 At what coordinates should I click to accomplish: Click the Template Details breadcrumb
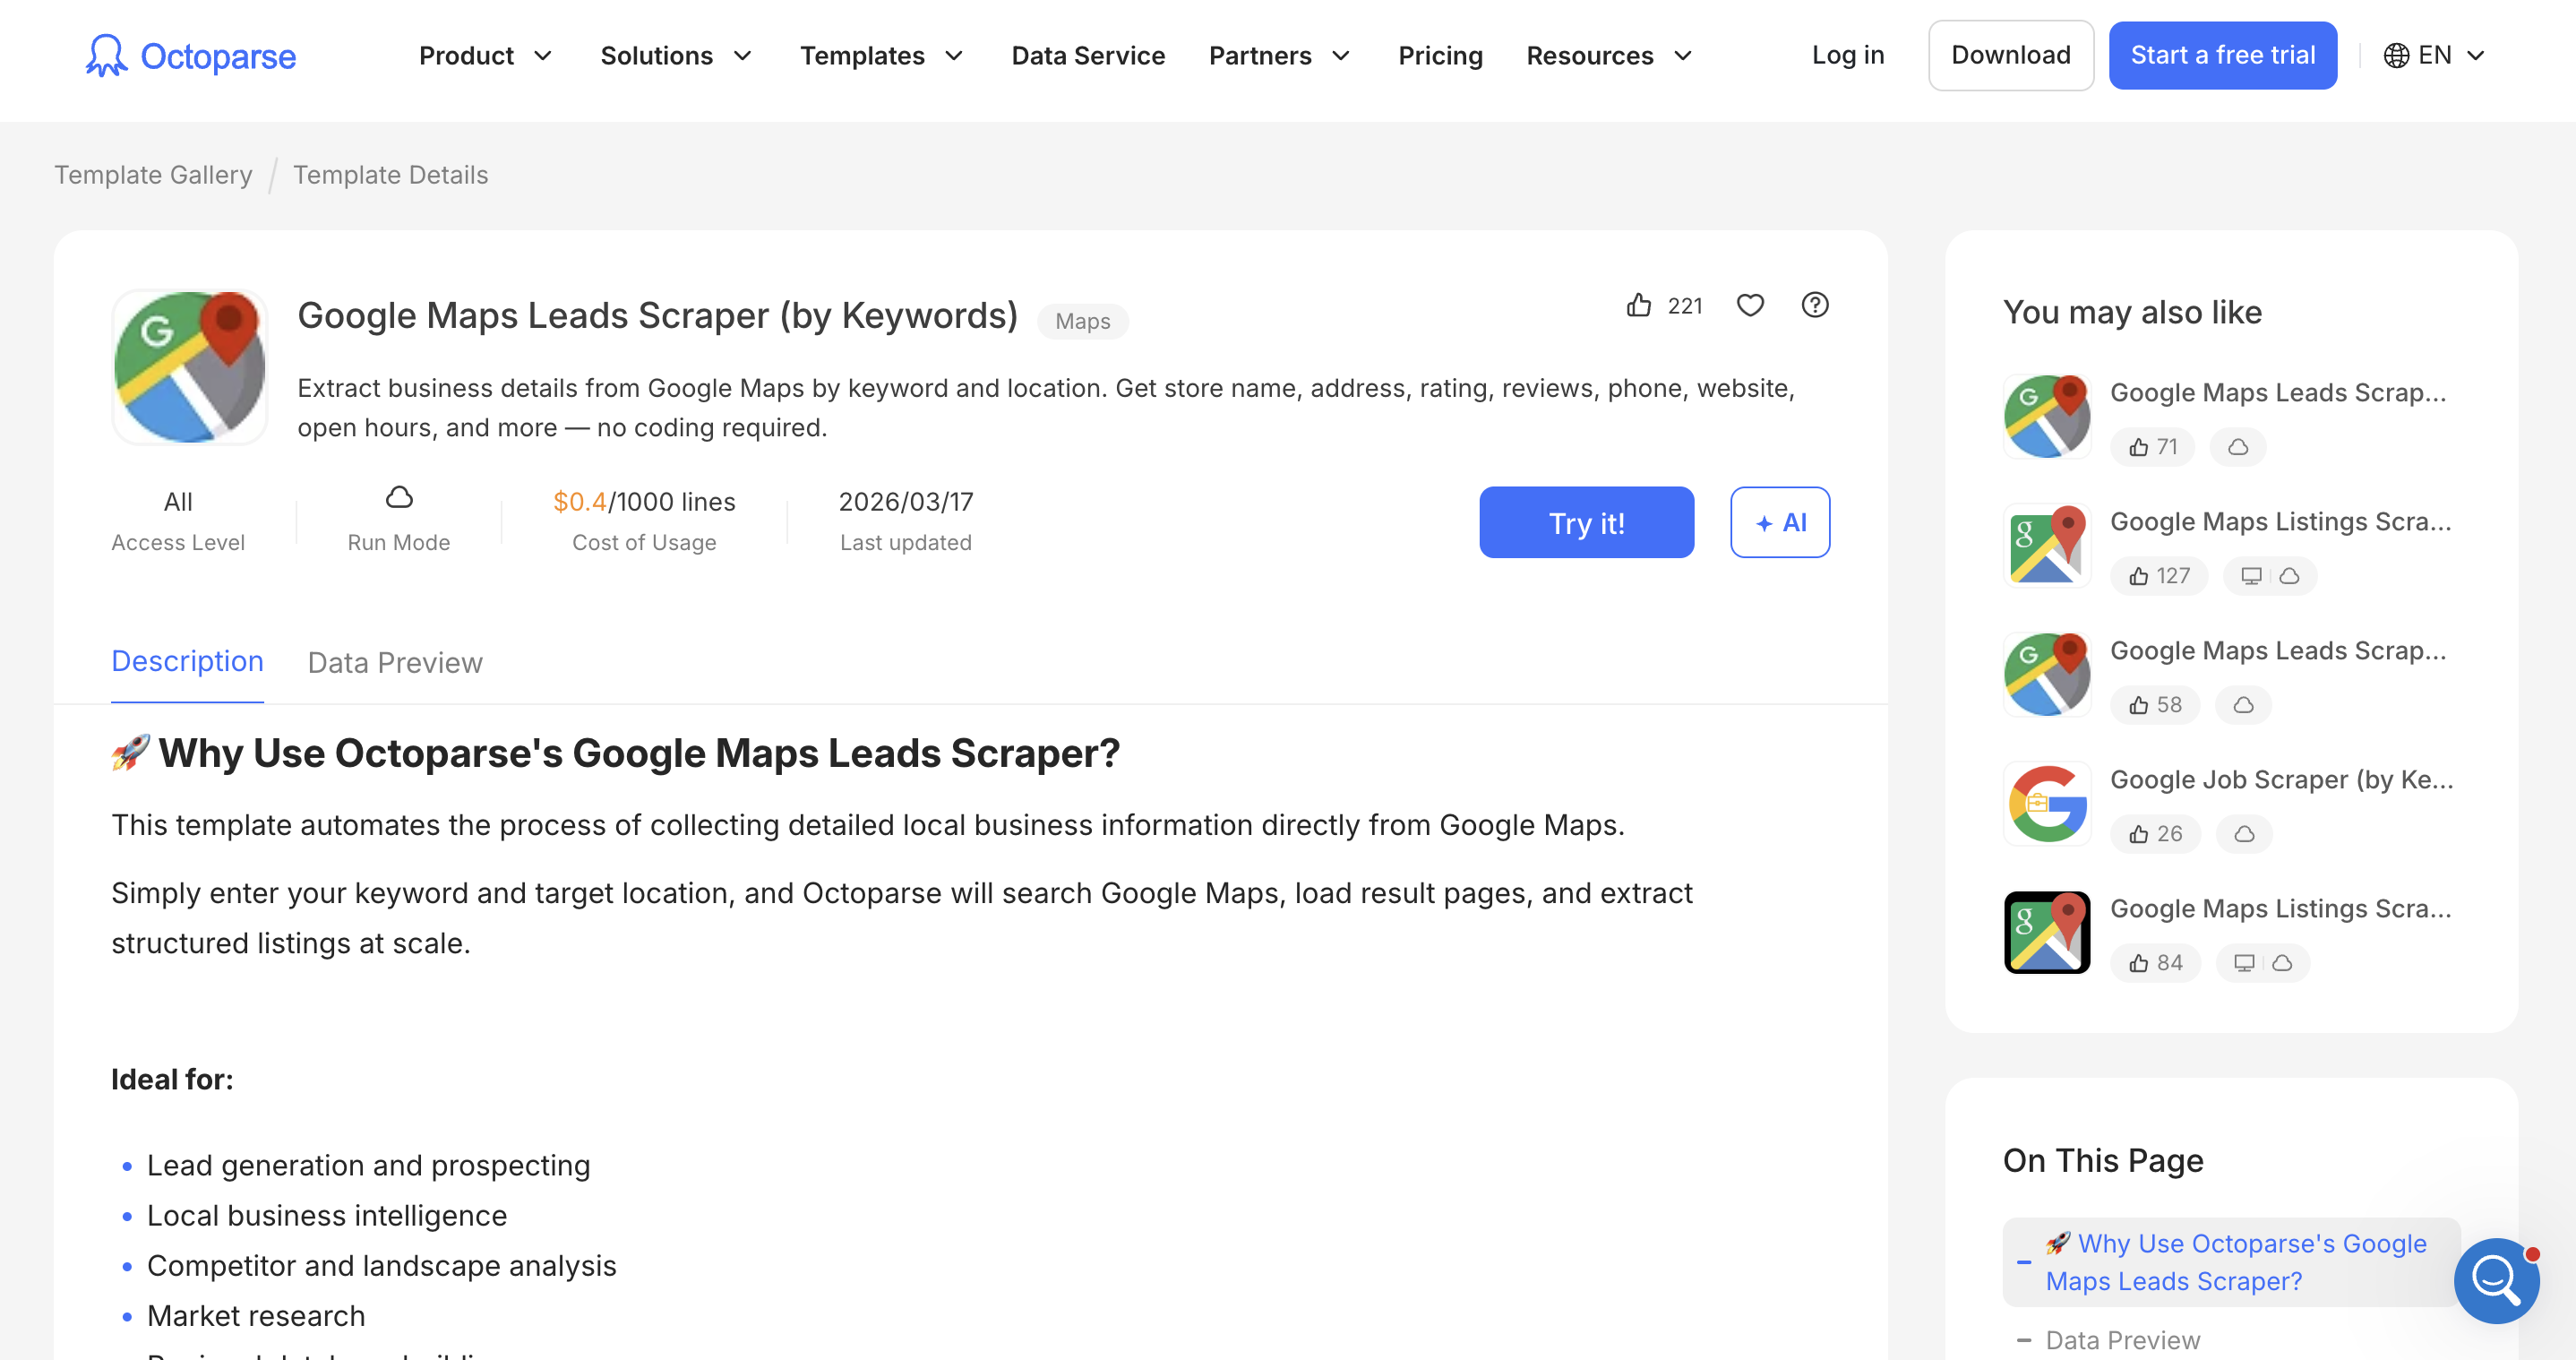coord(390,175)
